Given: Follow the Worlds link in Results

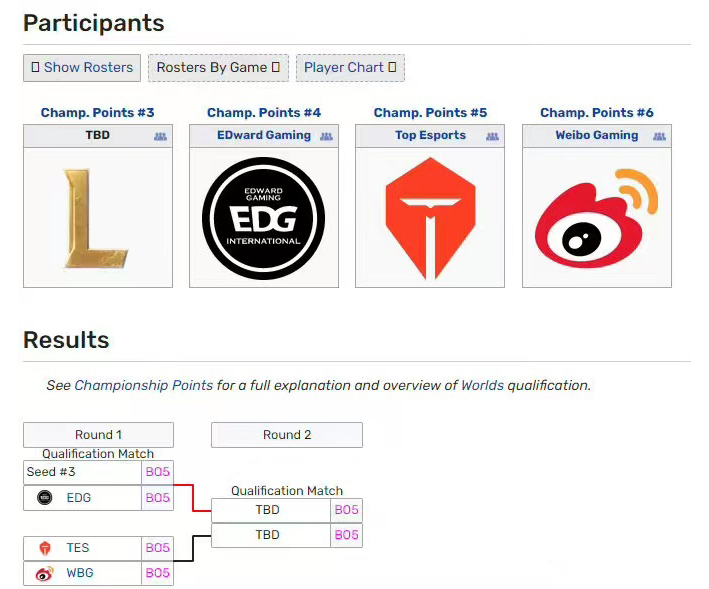Looking at the screenshot, I should click(482, 385).
